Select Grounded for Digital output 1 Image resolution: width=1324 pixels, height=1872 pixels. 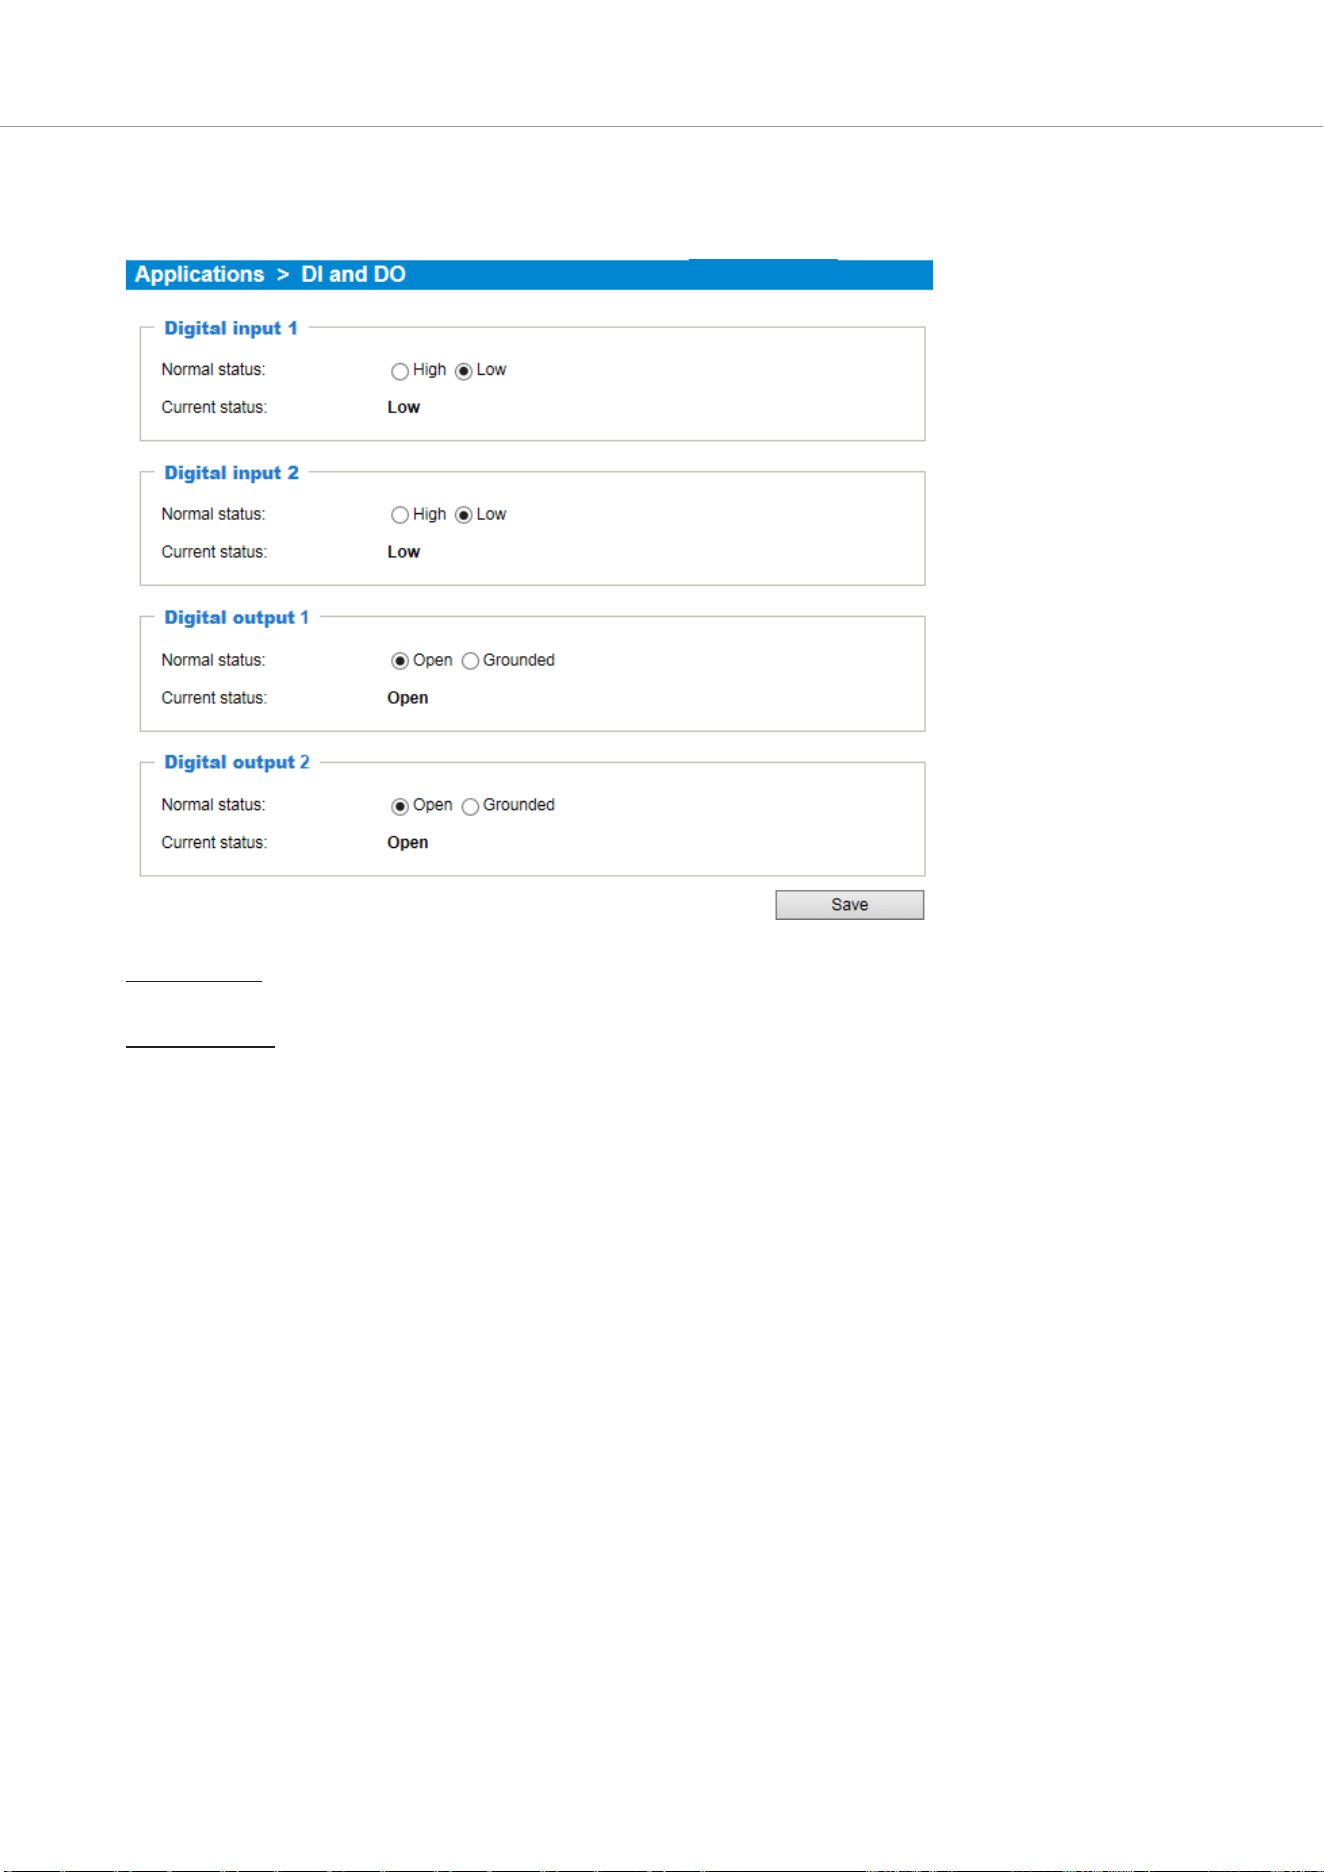[x=470, y=661]
